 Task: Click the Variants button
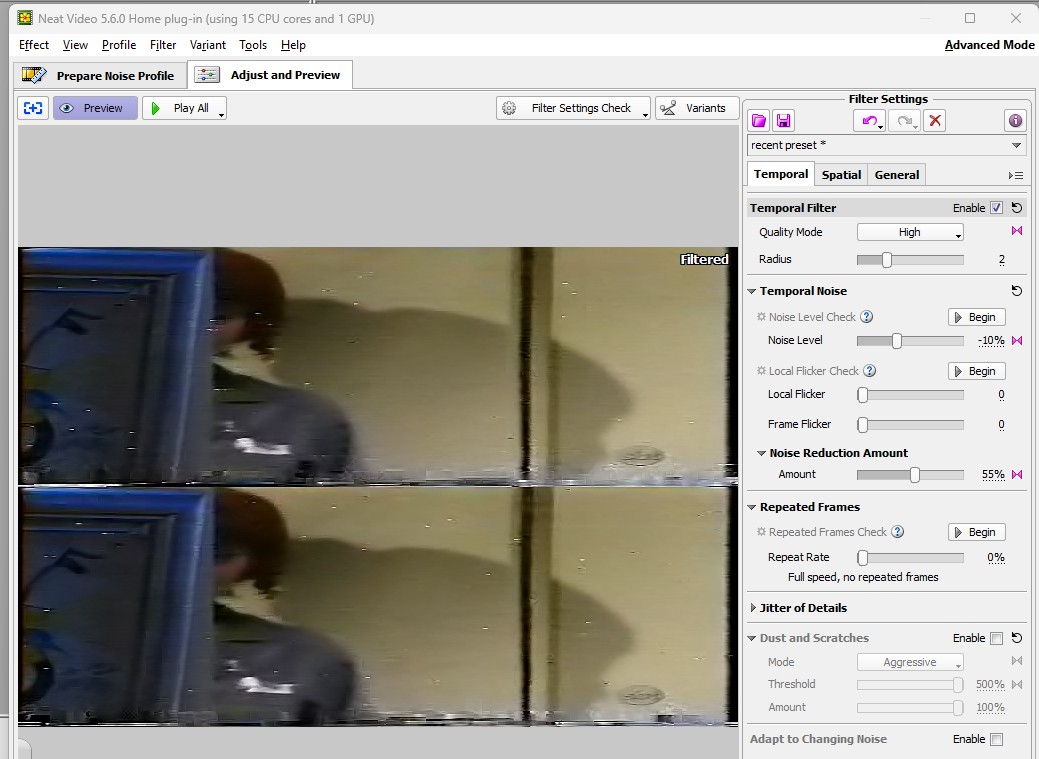coord(697,108)
